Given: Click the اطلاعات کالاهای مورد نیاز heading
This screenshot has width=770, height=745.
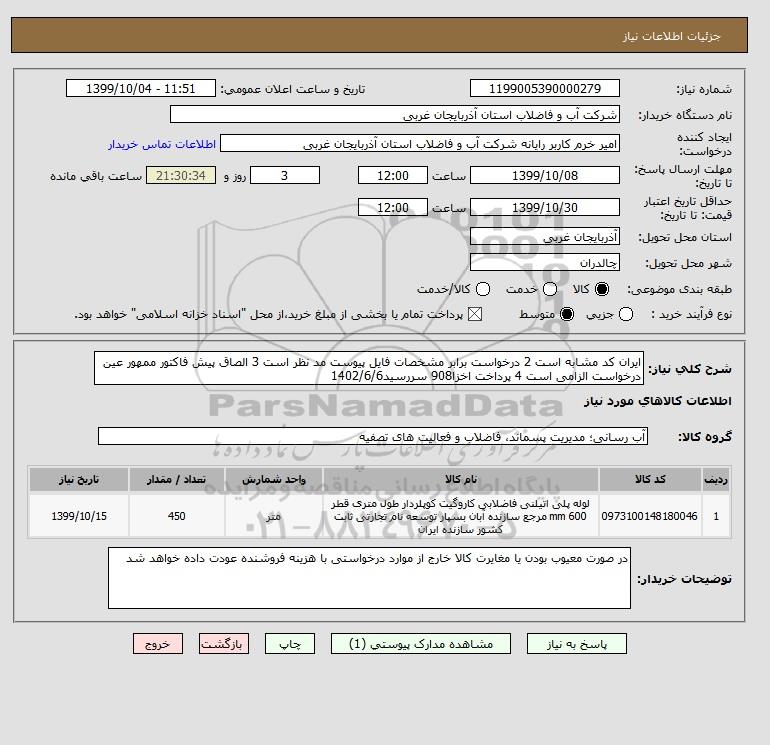Looking at the screenshot, I should coord(658,401).
